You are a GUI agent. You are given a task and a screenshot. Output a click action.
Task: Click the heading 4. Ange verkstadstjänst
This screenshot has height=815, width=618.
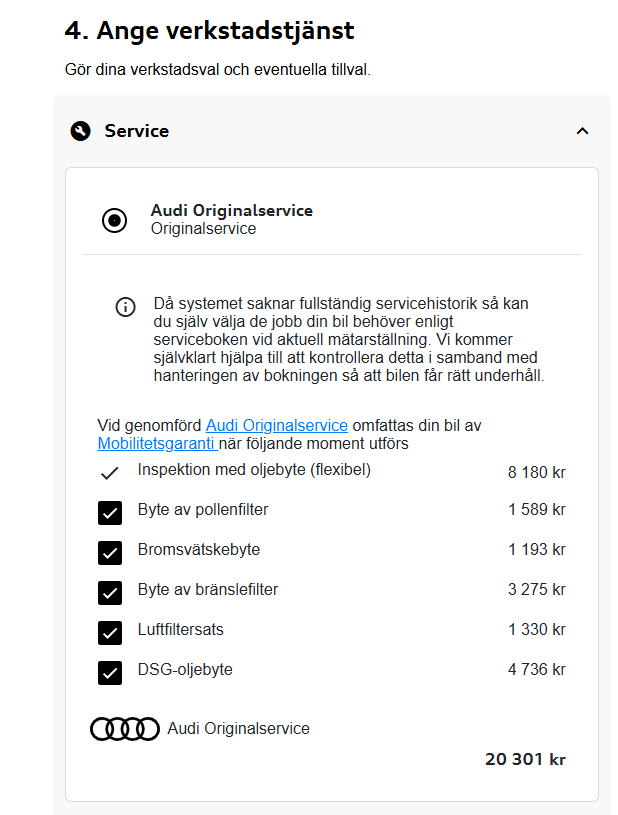tap(209, 31)
